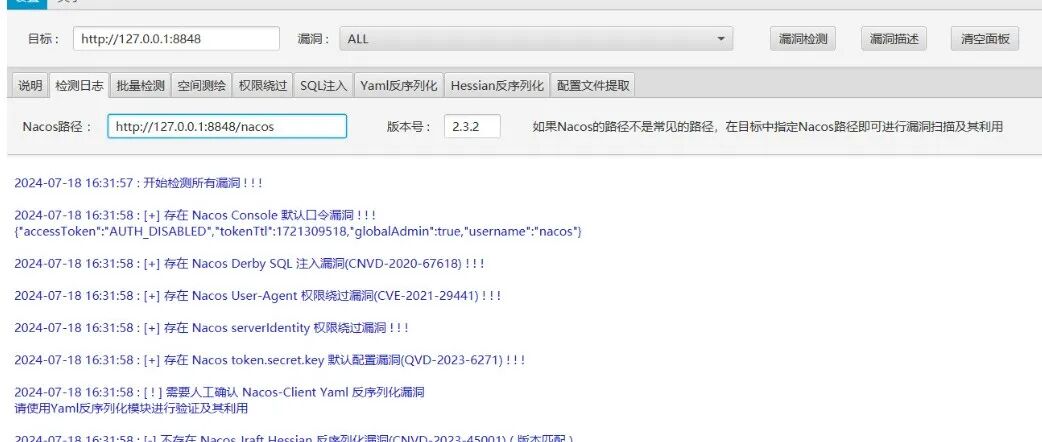
Task: Switch to the Hessian反序列化 tab
Action: (x=496, y=85)
